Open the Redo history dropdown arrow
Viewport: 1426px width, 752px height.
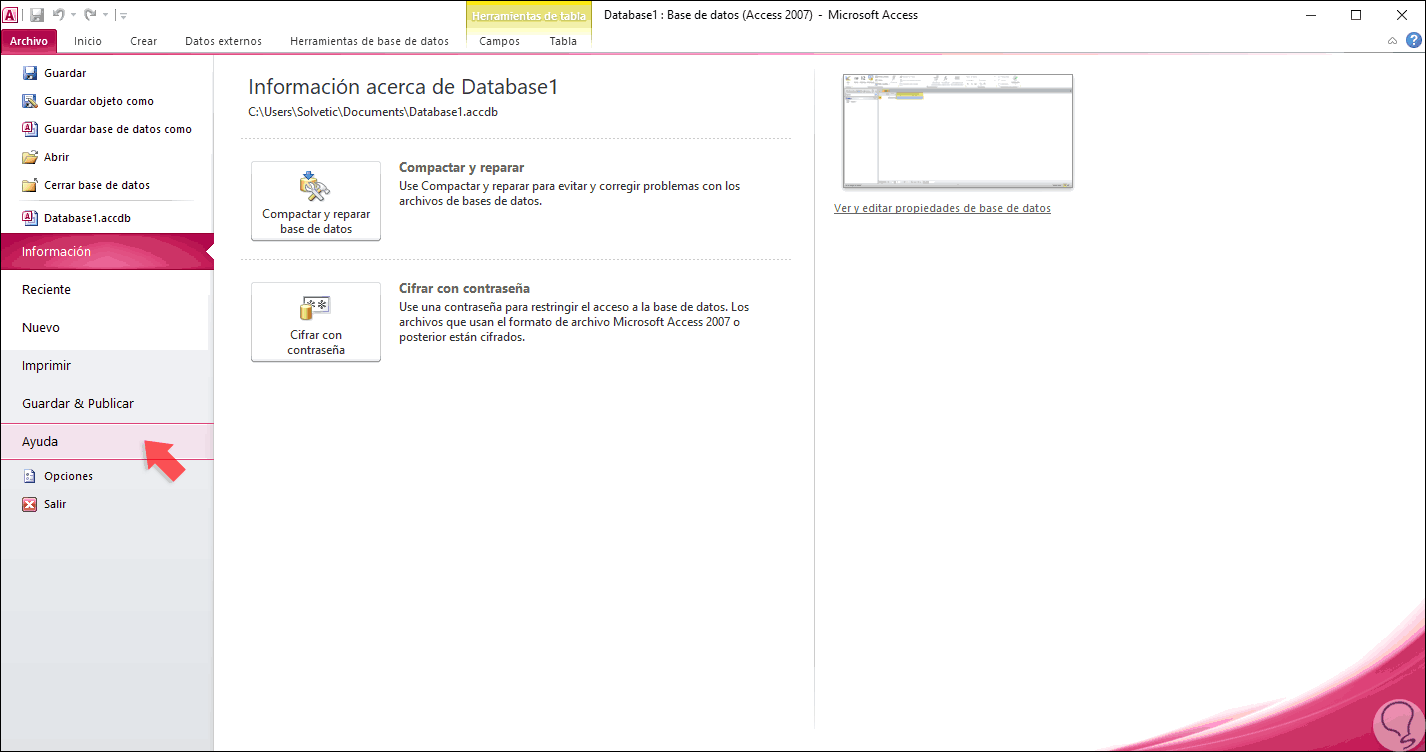pos(104,15)
